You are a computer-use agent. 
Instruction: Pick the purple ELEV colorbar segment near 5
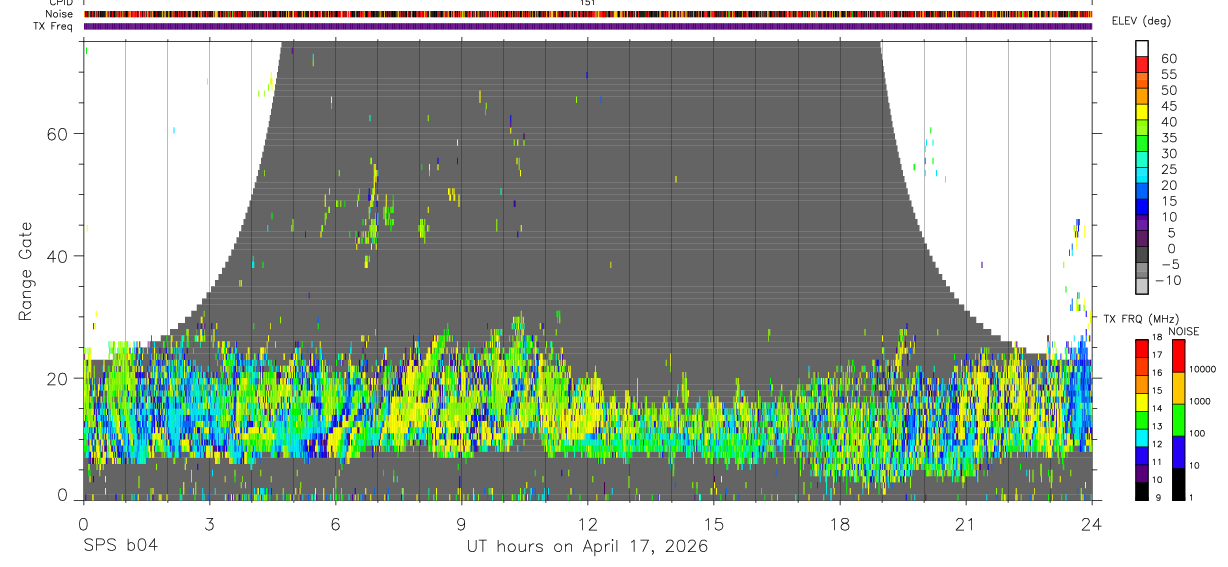coord(1142,223)
